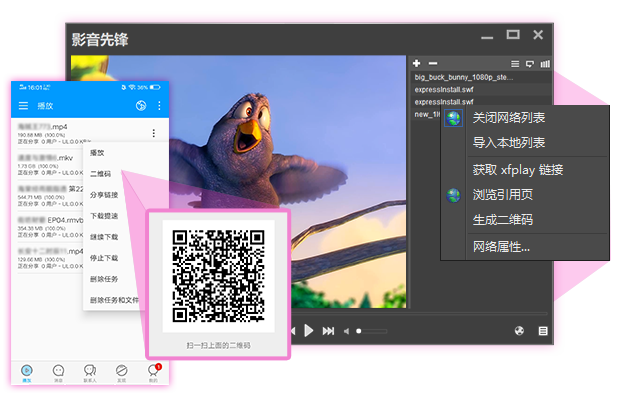
Task: Toggle the playlist panel icon at bottom right
Action: tap(544, 330)
